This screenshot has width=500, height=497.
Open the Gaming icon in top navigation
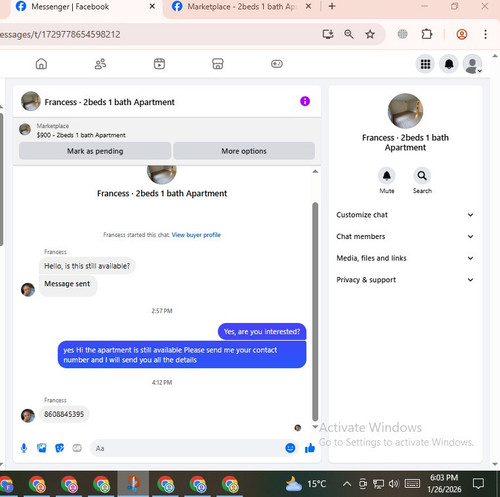[277, 64]
